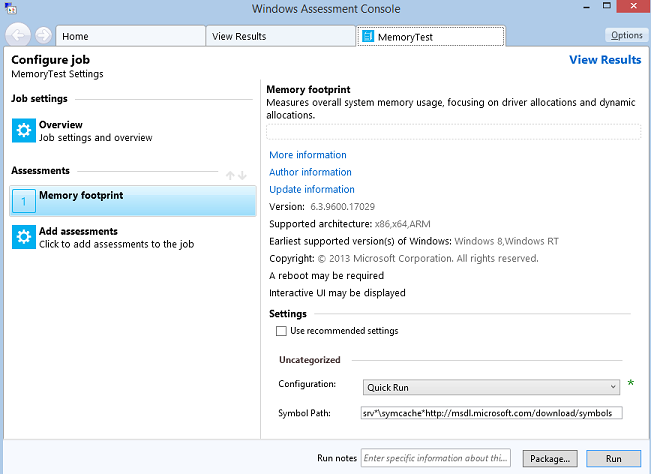
Task: Open the More information link
Action: click(308, 155)
